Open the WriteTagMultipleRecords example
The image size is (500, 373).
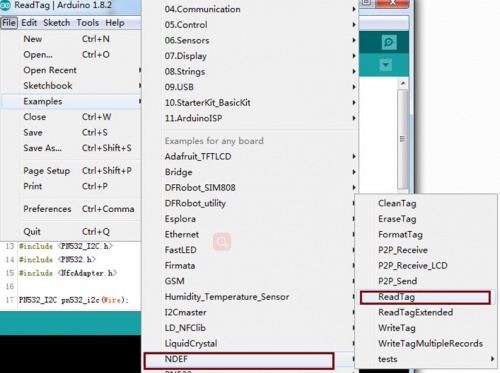pyautogui.click(x=426, y=344)
